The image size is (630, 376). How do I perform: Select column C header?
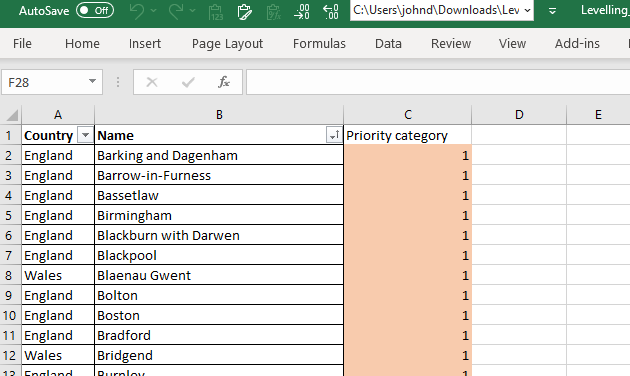407,115
